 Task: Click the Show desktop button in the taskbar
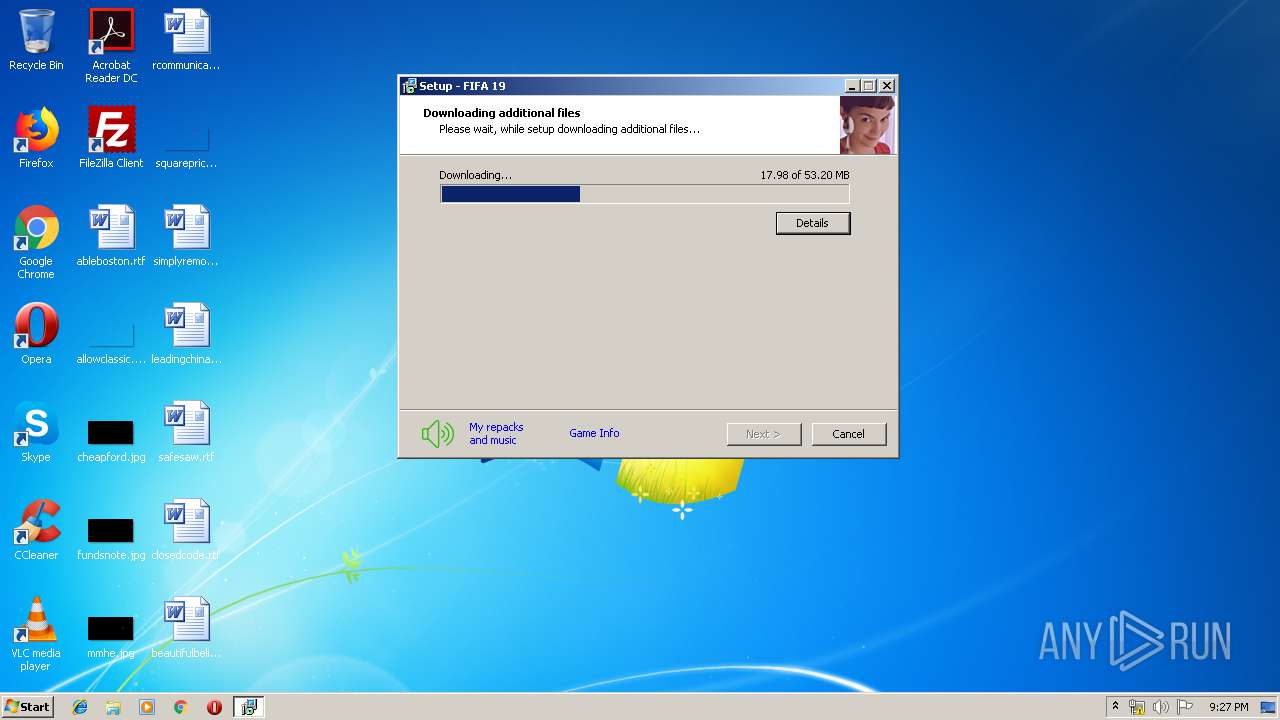1269,707
